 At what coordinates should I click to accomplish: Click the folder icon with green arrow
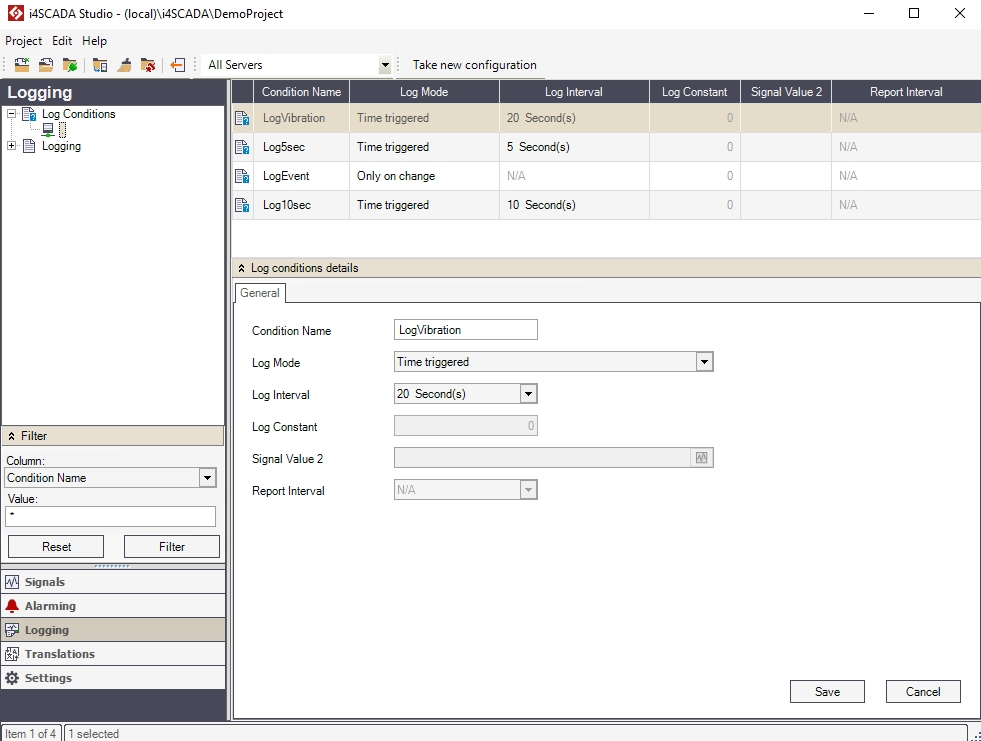[x=70, y=65]
